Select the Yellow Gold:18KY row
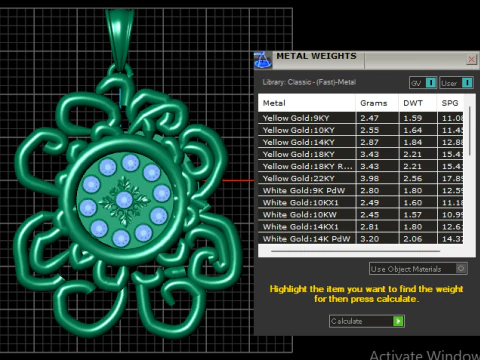This screenshot has height=360, width=480. coord(361,154)
